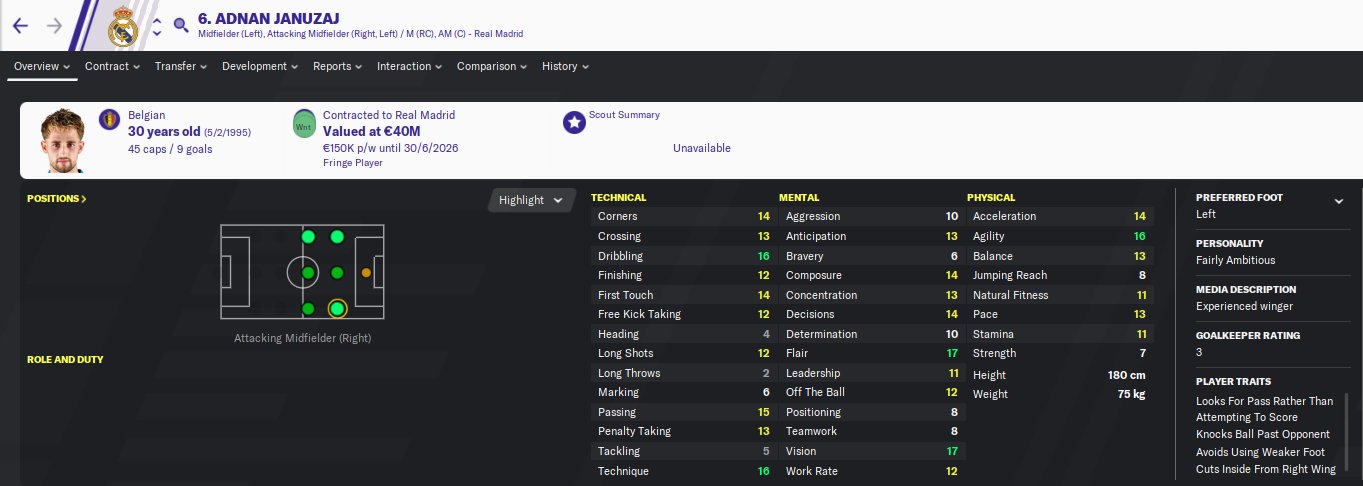Expand the Preferred Foot panel chevron

[x=1339, y=201]
